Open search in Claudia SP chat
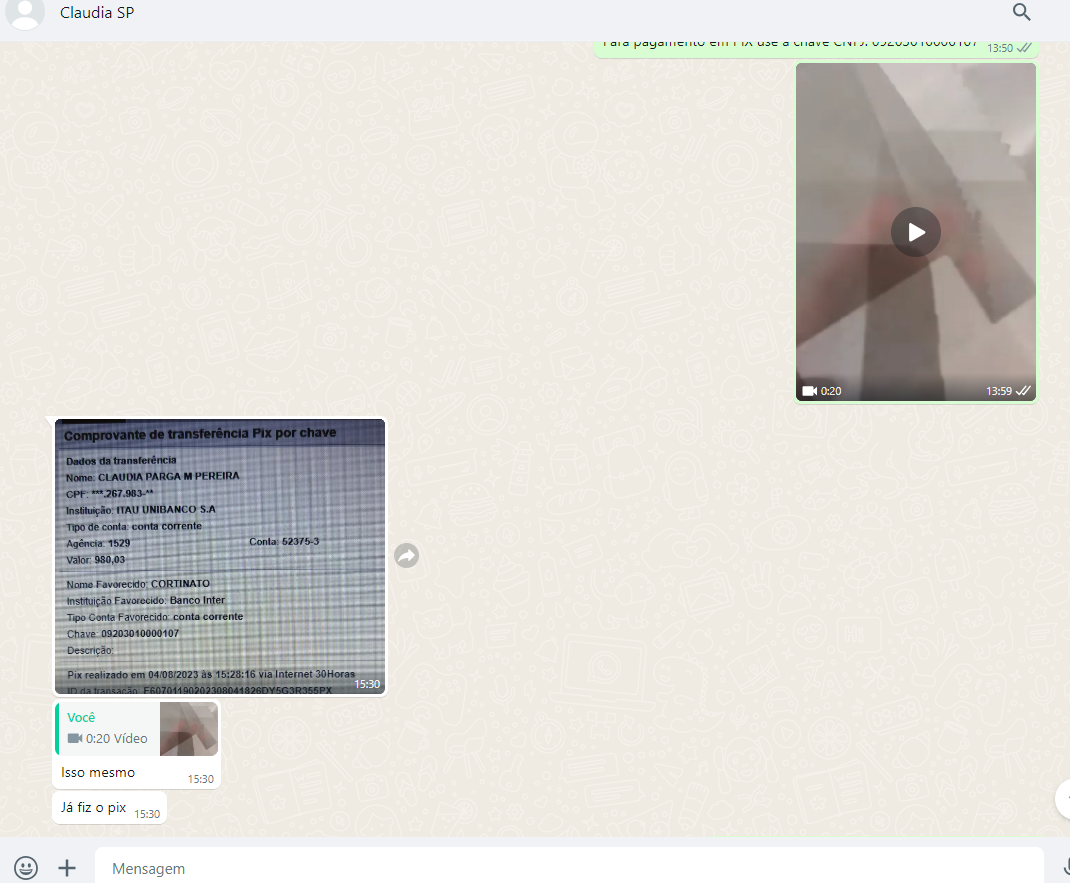The width and height of the screenshot is (1070, 883). pos(1021,12)
